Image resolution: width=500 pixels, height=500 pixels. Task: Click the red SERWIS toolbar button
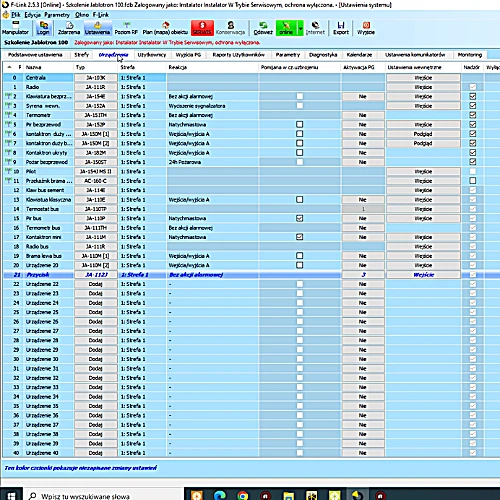[x=202, y=28]
